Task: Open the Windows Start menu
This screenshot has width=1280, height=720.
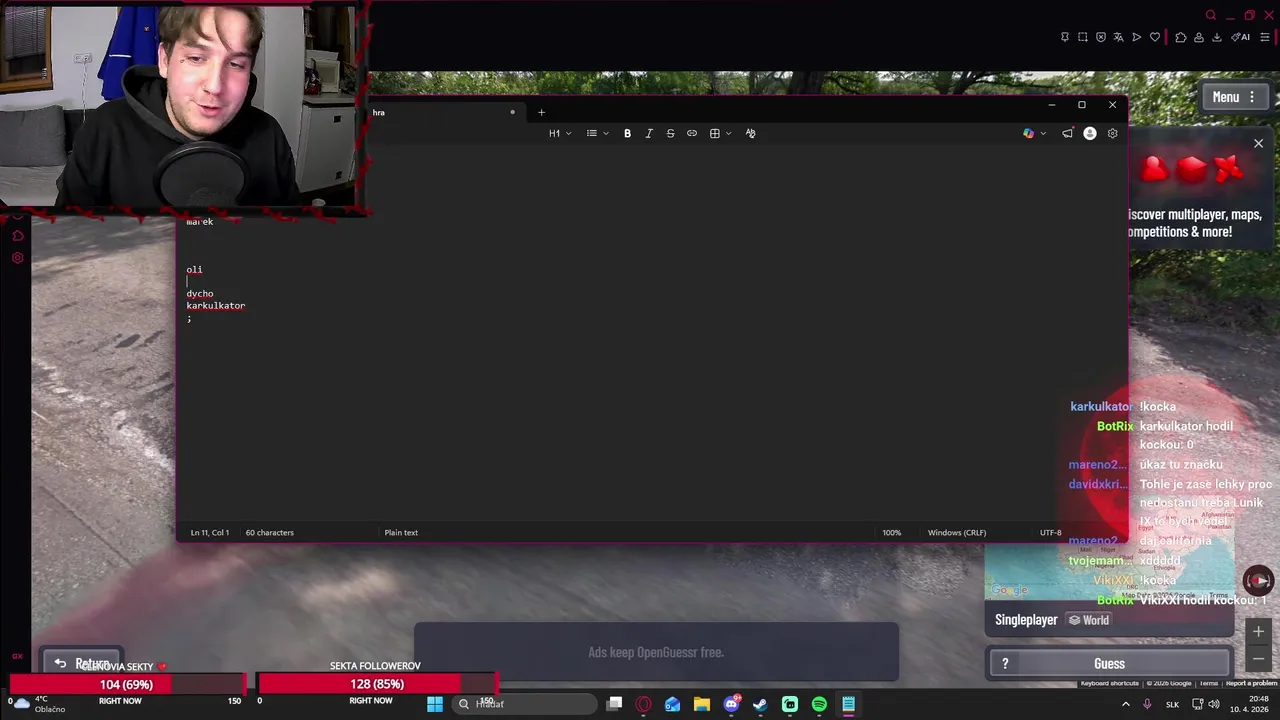Action: (435, 704)
